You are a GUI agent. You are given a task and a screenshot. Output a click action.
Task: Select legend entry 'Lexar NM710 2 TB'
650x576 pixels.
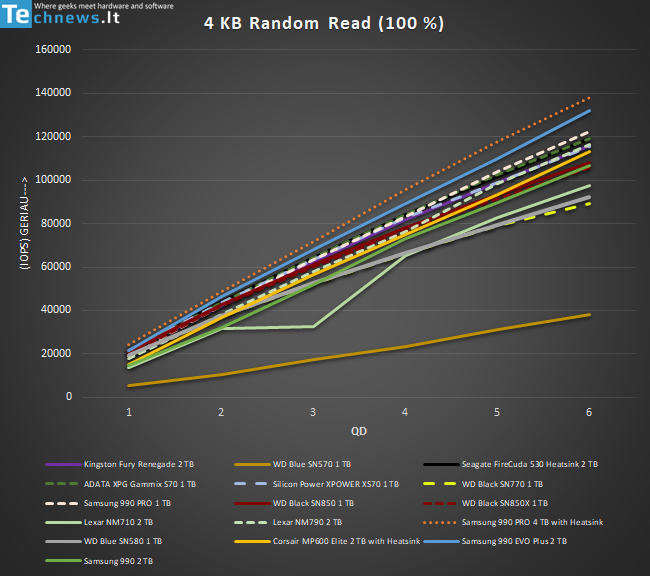(x=99, y=522)
